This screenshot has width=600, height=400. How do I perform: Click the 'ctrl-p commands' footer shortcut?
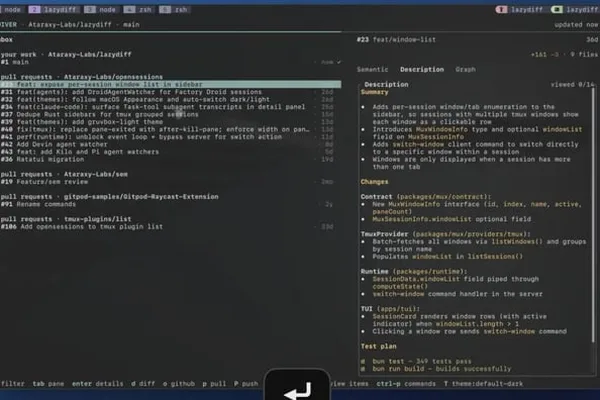(x=406, y=384)
